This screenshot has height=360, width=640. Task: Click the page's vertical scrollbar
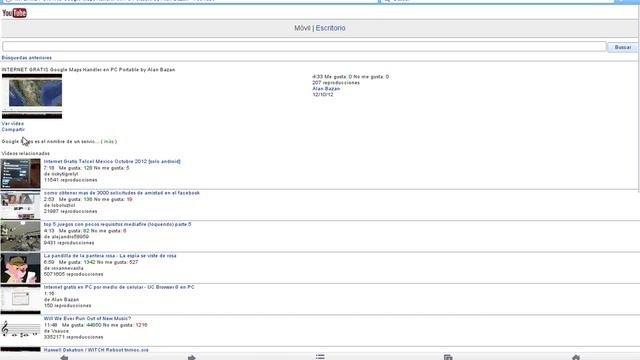coord(639,98)
